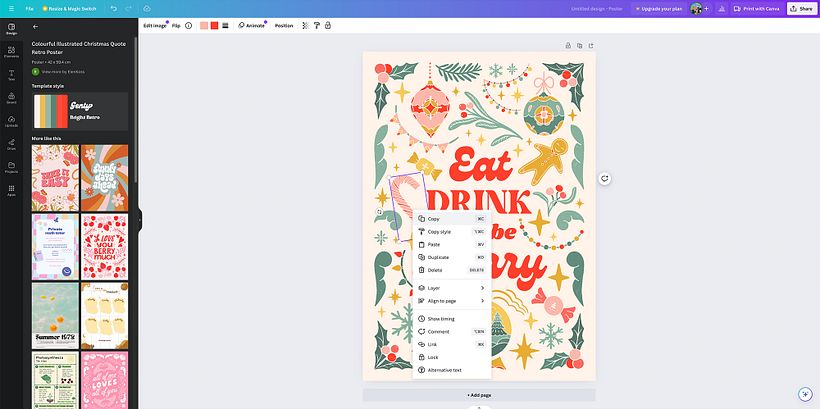Open the Brand tab in sidebar
The height and width of the screenshot is (409, 820).
tap(12, 98)
